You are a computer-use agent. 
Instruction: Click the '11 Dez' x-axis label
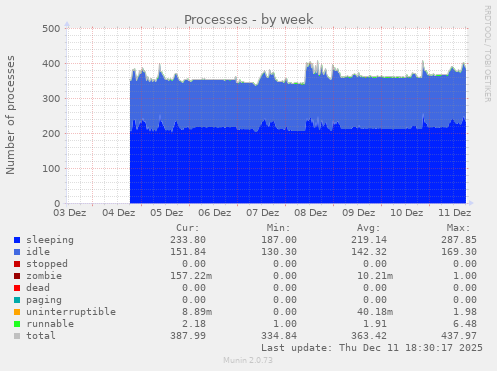pyautogui.click(x=455, y=213)
